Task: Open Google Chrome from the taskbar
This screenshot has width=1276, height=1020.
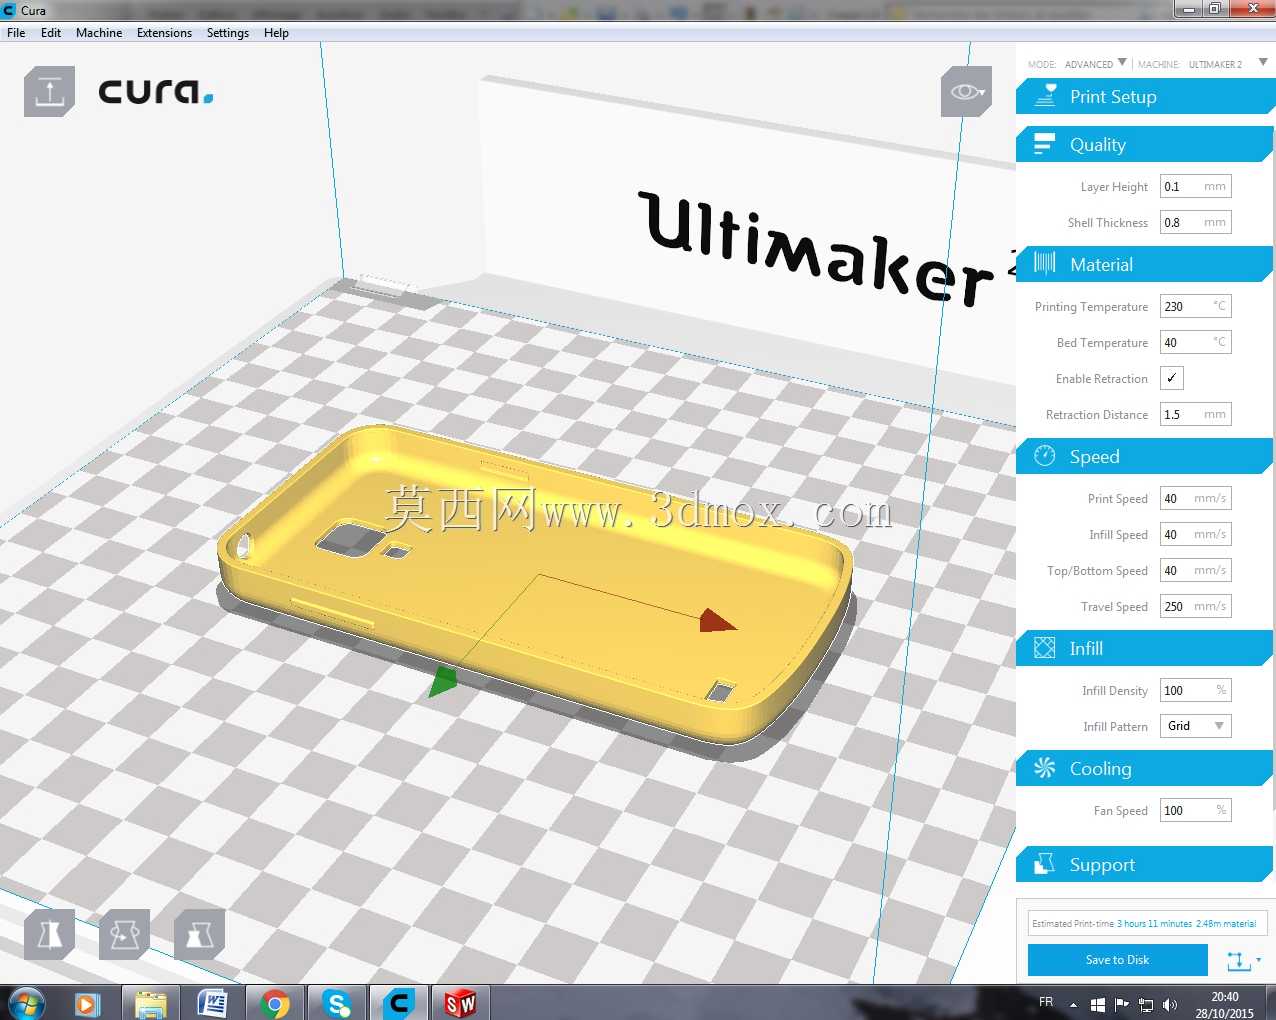Action: (274, 1003)
